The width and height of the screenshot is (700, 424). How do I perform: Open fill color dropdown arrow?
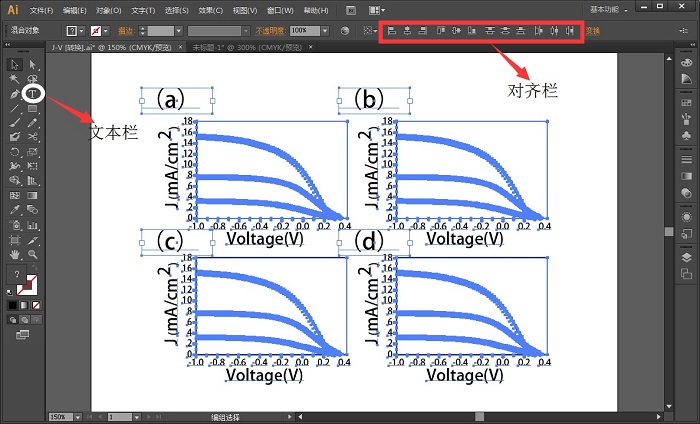[x=81, y=31]
